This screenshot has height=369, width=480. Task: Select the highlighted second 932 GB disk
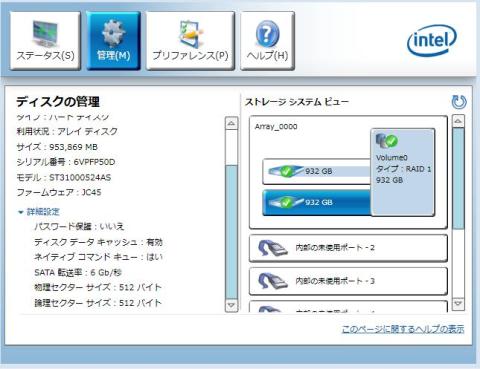(317, 202)
